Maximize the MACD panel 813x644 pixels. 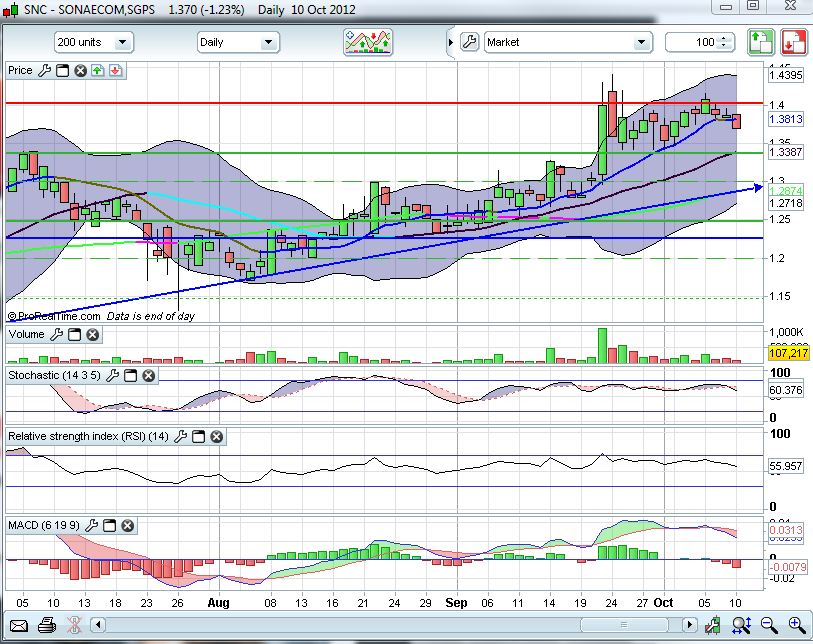pyautogui.click(x=109, y=526)
